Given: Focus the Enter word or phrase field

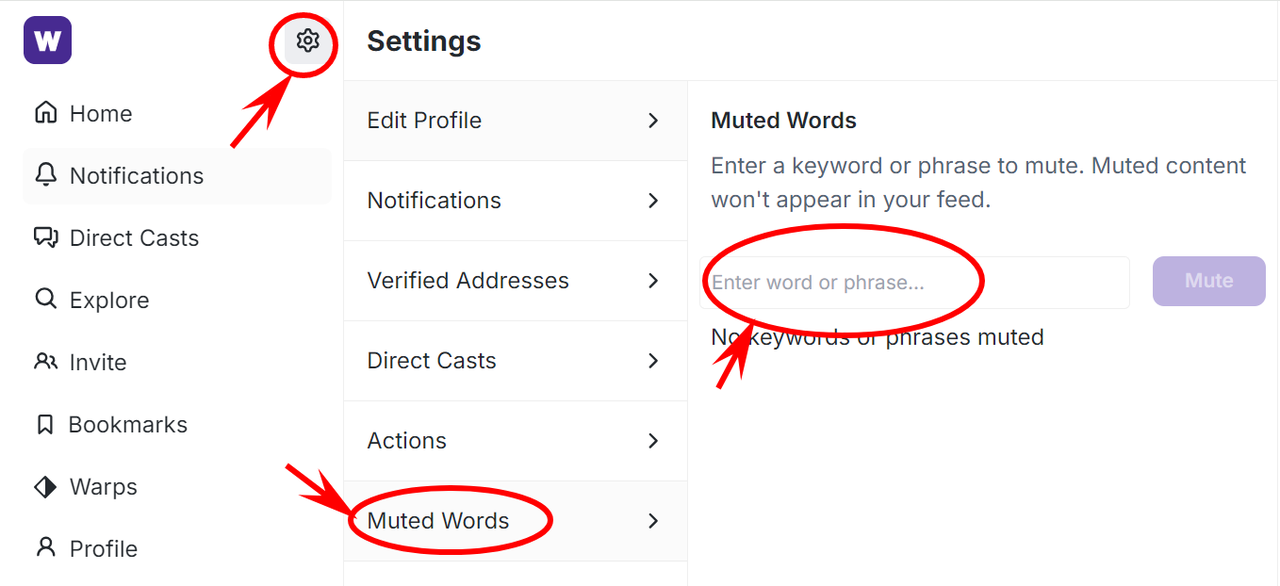Looking at the screenshot, I should point(915,283).
